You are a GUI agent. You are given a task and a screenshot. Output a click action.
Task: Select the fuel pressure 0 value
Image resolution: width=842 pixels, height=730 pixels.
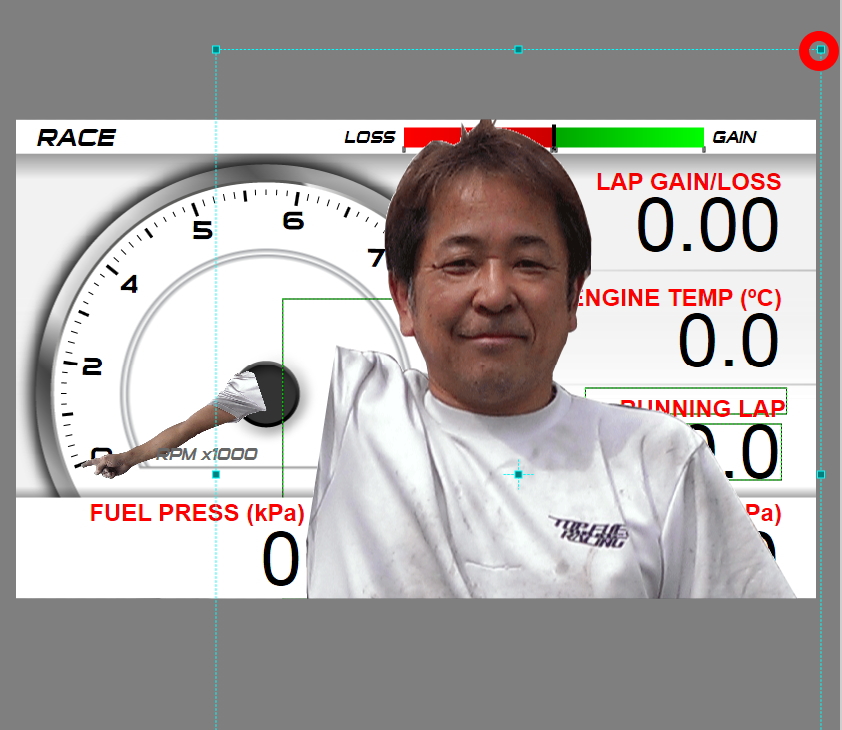[x=280, y=559]
